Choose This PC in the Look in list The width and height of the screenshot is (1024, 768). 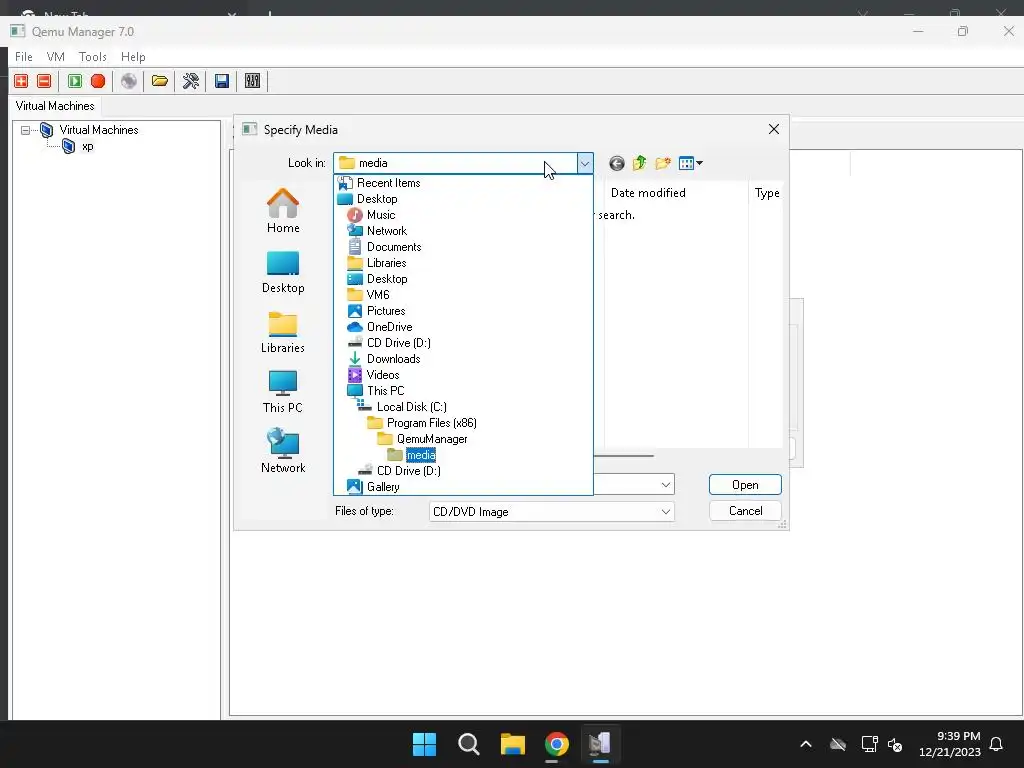pos(385,391)
